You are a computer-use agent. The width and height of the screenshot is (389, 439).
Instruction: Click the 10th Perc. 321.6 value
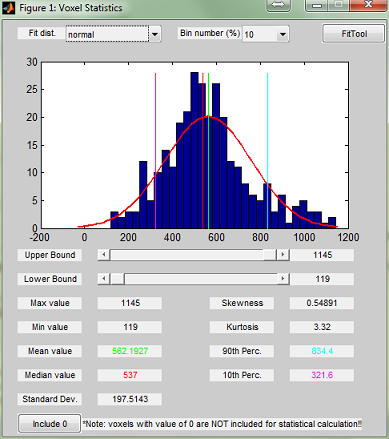[322, 375]
